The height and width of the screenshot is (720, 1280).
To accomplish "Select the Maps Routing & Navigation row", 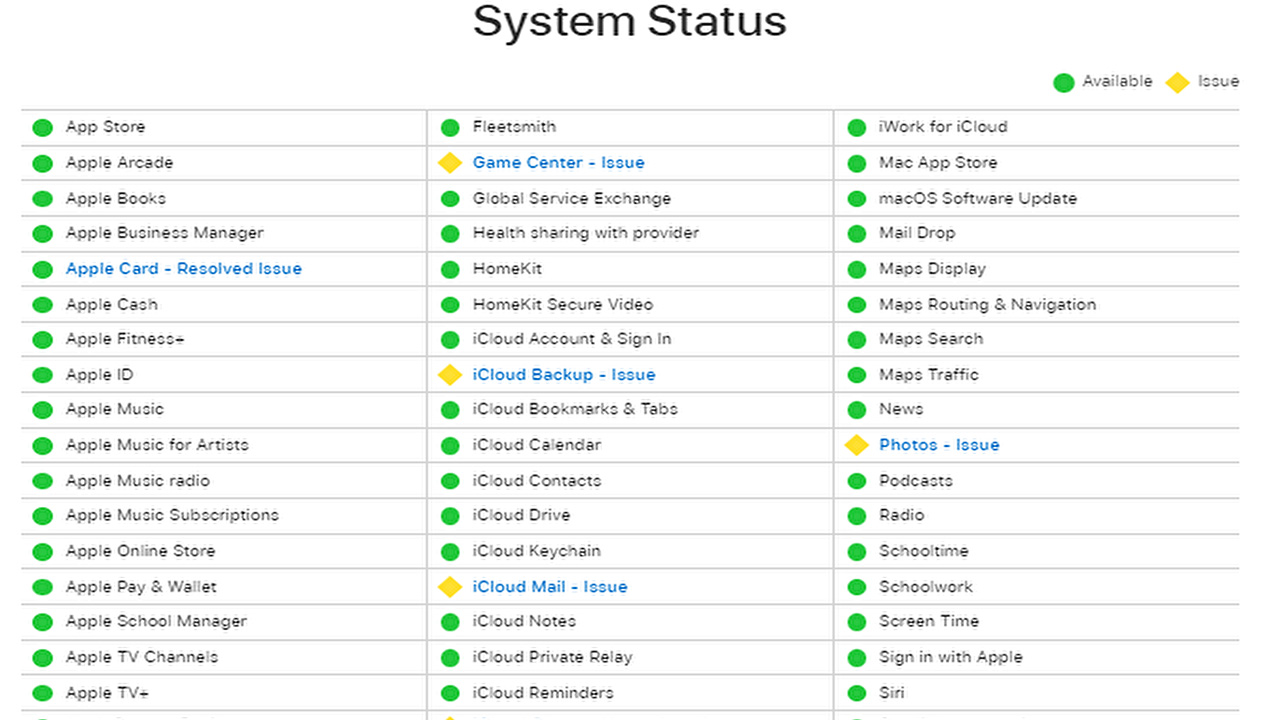I will point(987,304).
